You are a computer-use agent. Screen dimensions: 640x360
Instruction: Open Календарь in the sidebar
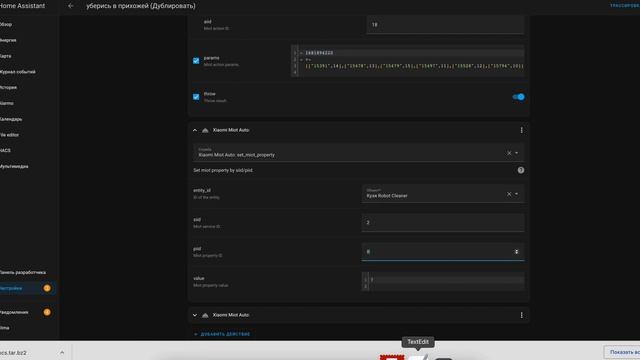(x=11, y=119)
